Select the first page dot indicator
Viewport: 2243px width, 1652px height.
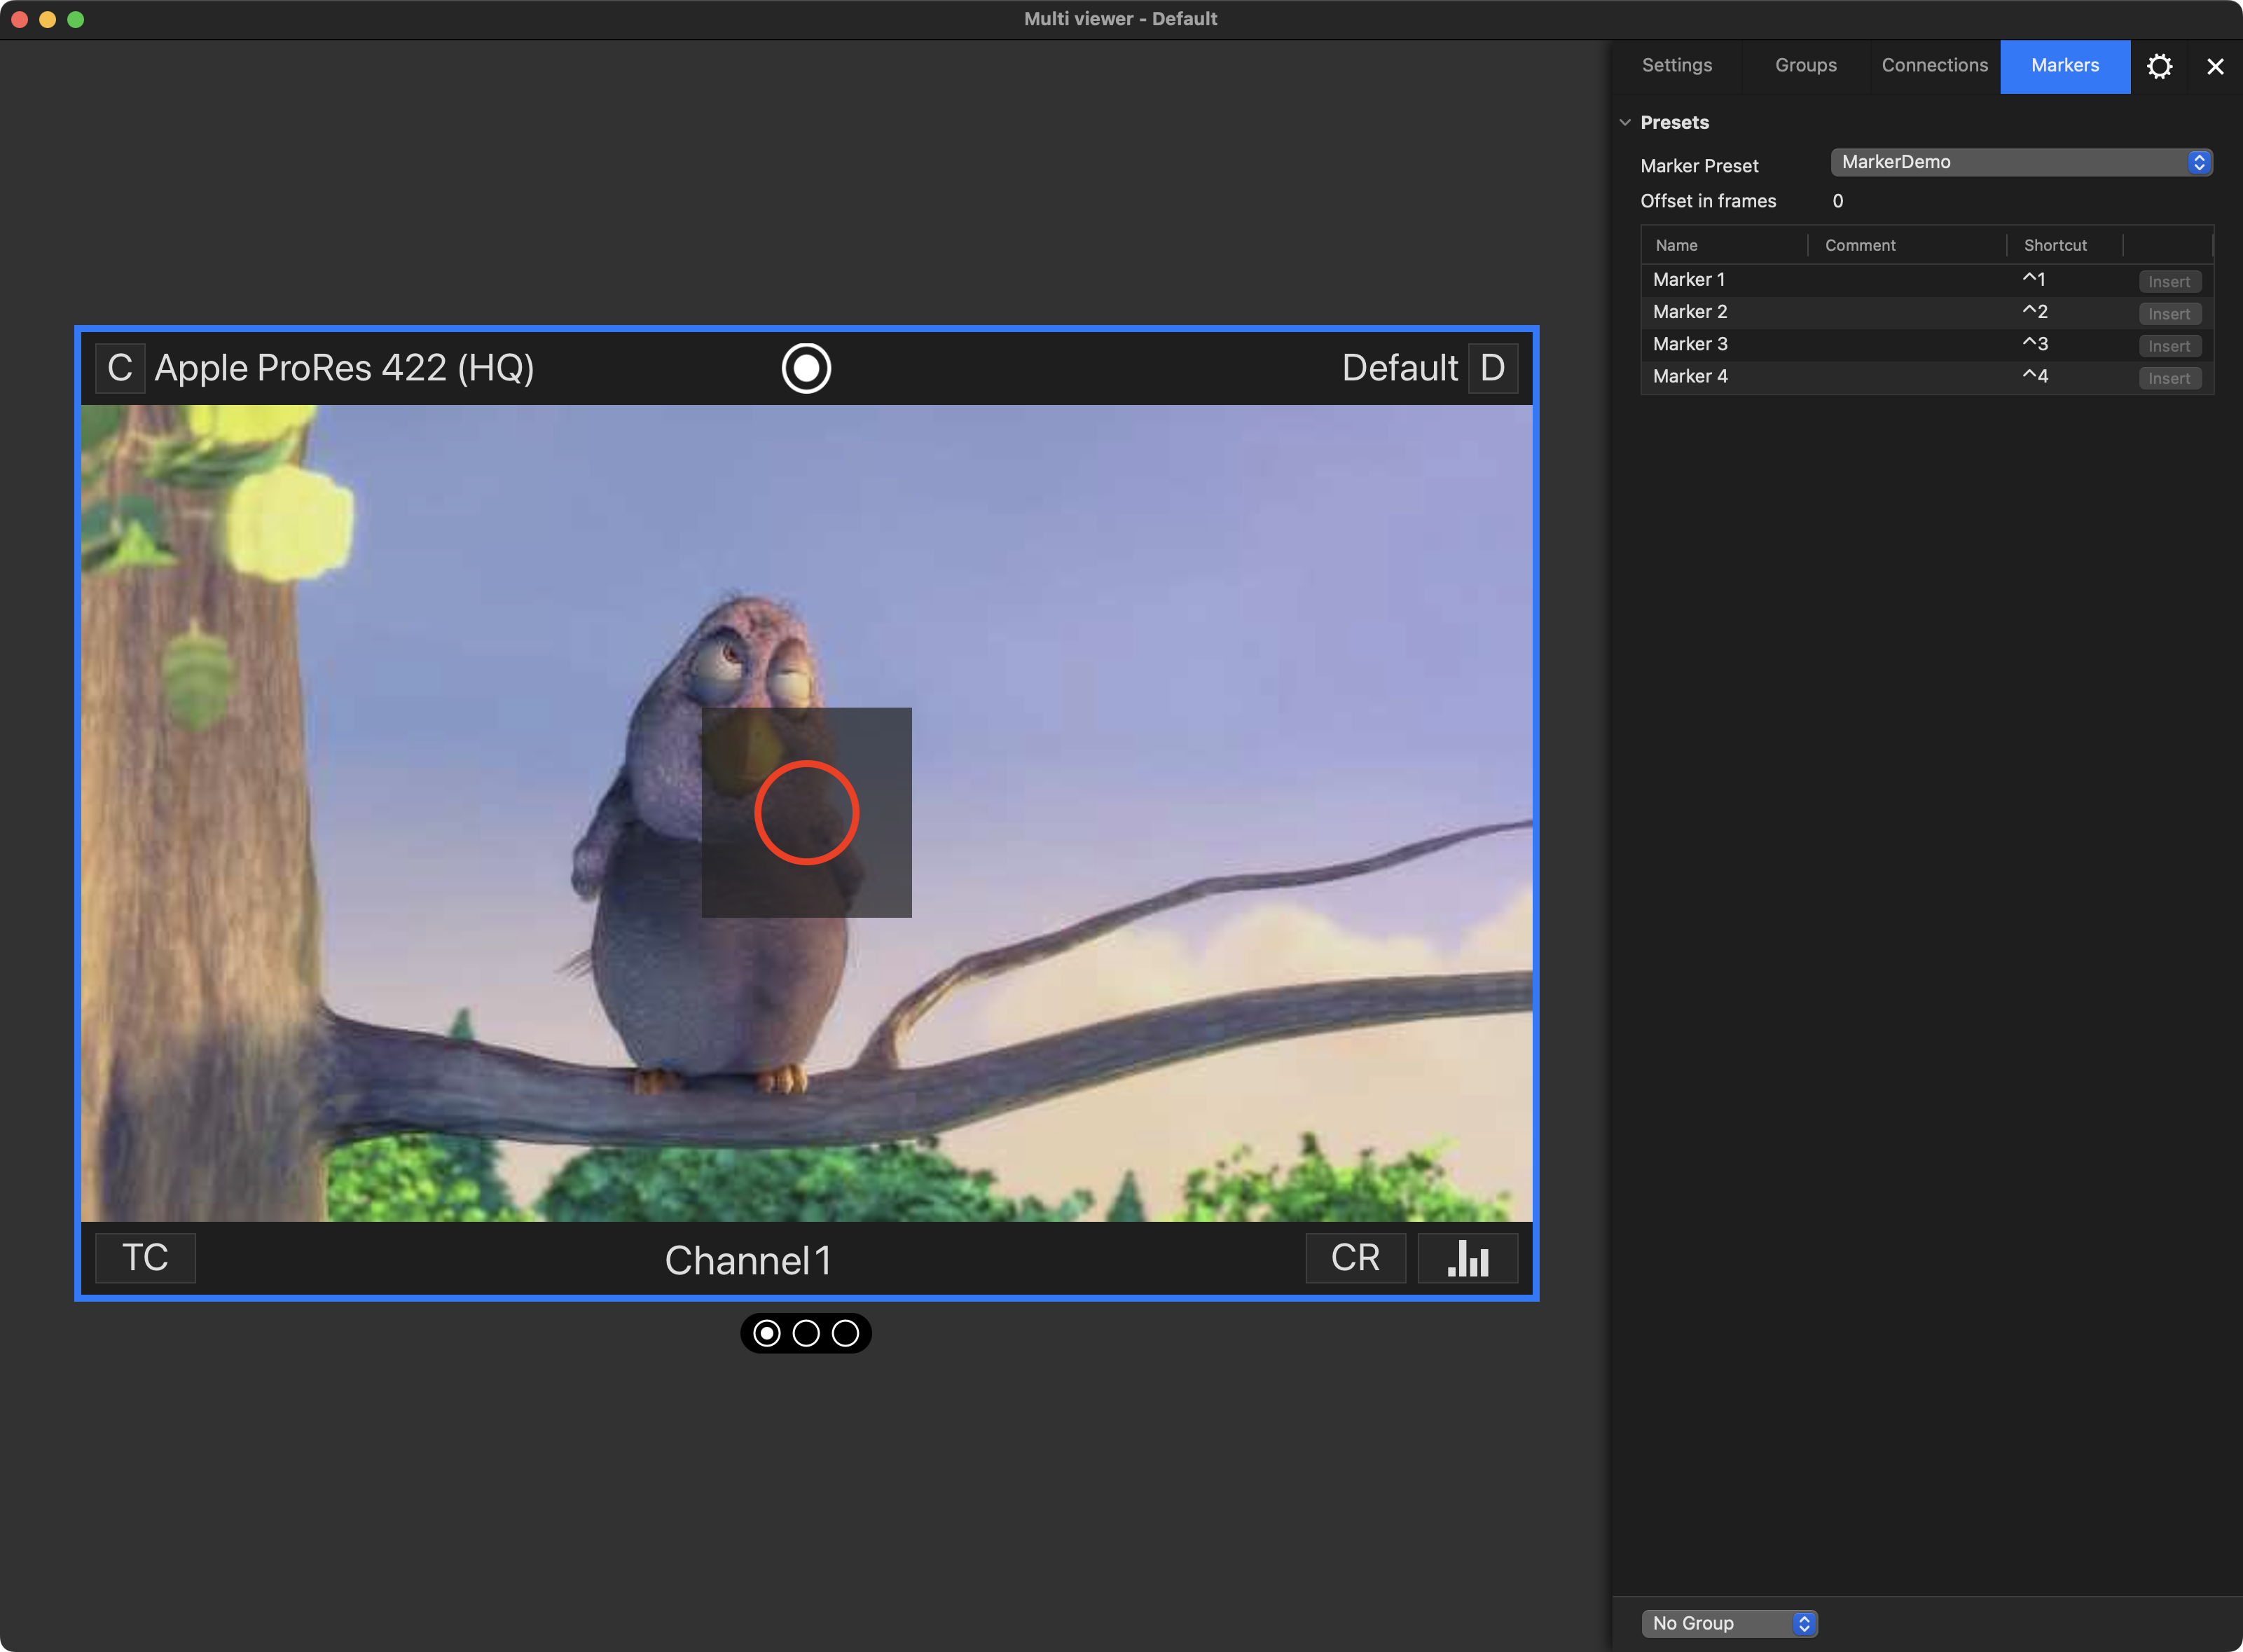point(767,1333)
